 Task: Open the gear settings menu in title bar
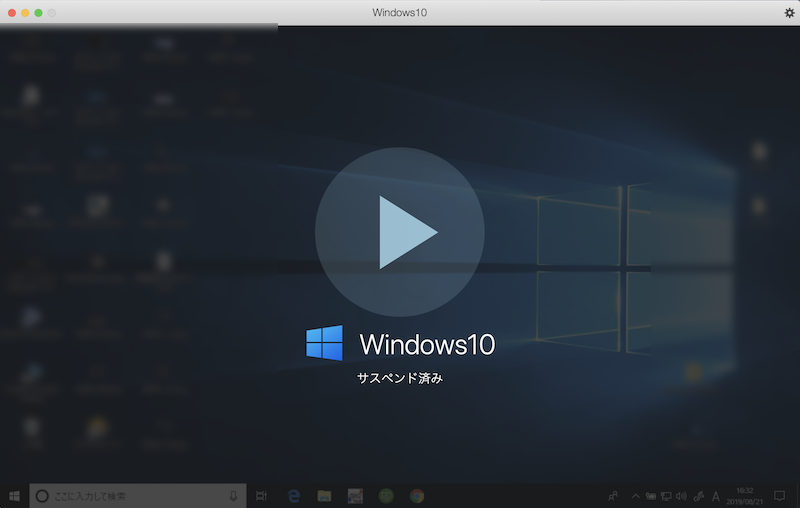[x=789, y=12]
